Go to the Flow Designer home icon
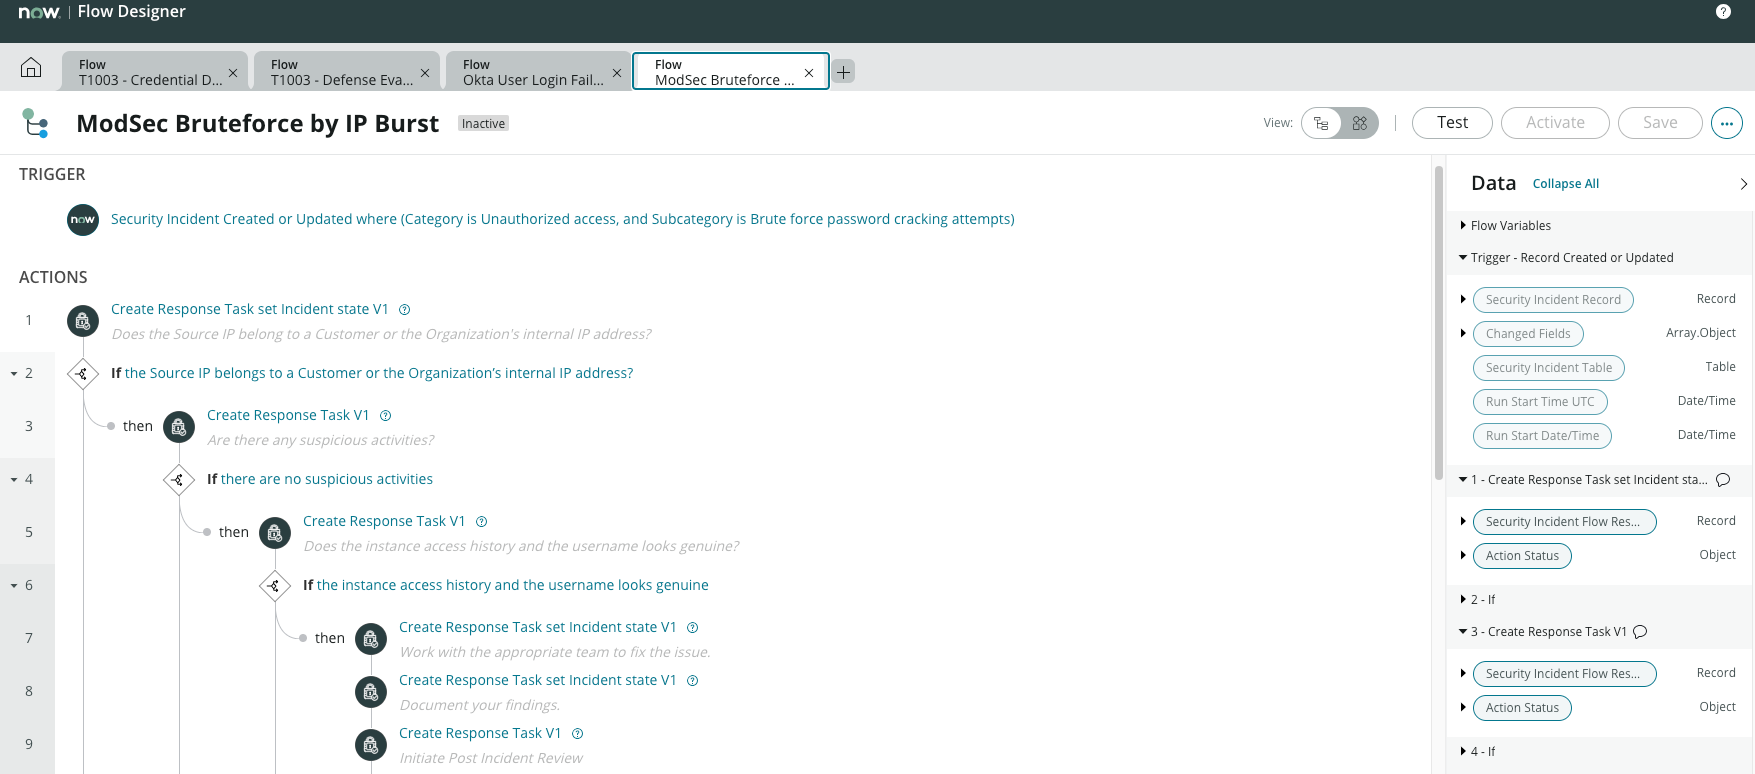 [x=31, y=67]
